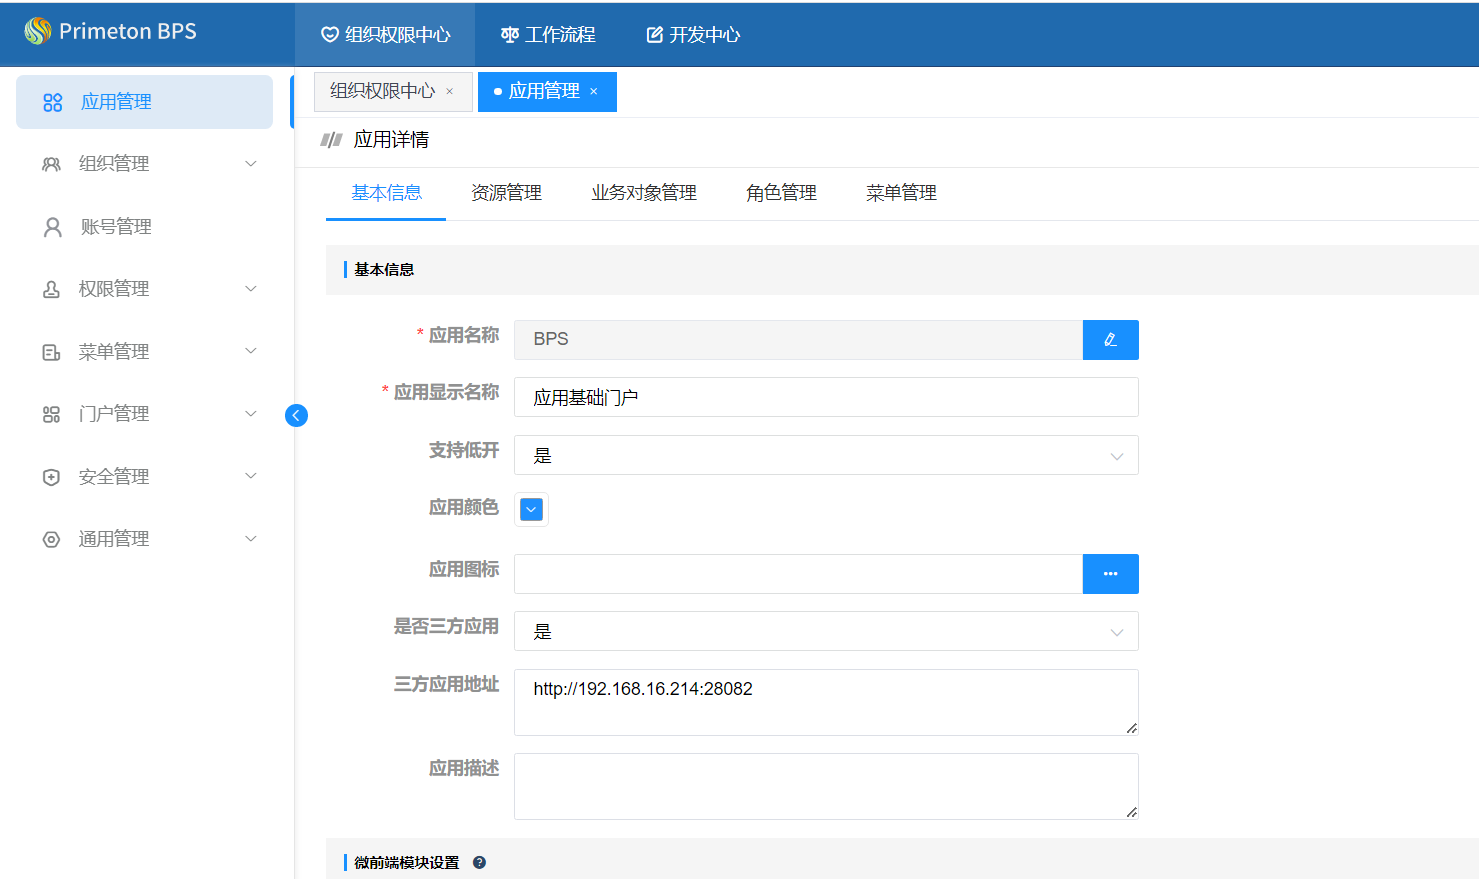Expand the 权限管理 submenu chevron
The width and height of the screenshot is (1479, 879).
251,289
